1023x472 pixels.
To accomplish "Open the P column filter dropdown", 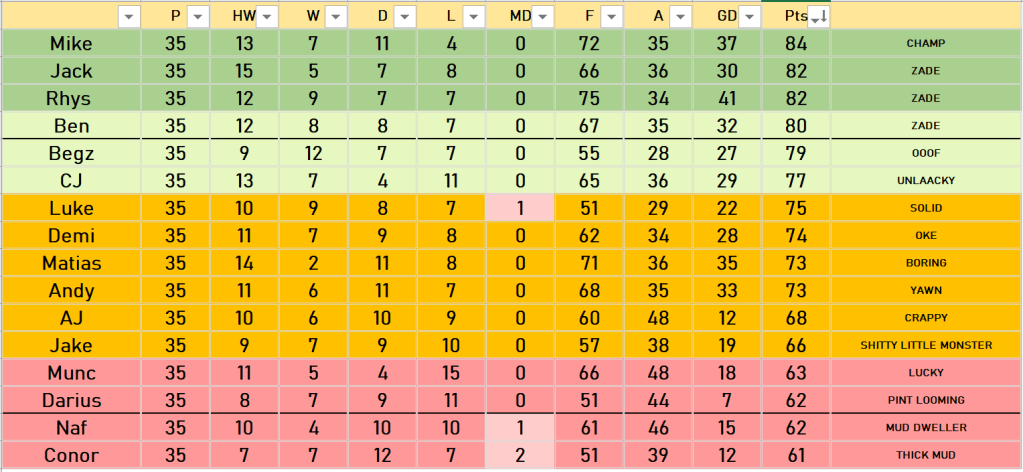I will [197, 16].
